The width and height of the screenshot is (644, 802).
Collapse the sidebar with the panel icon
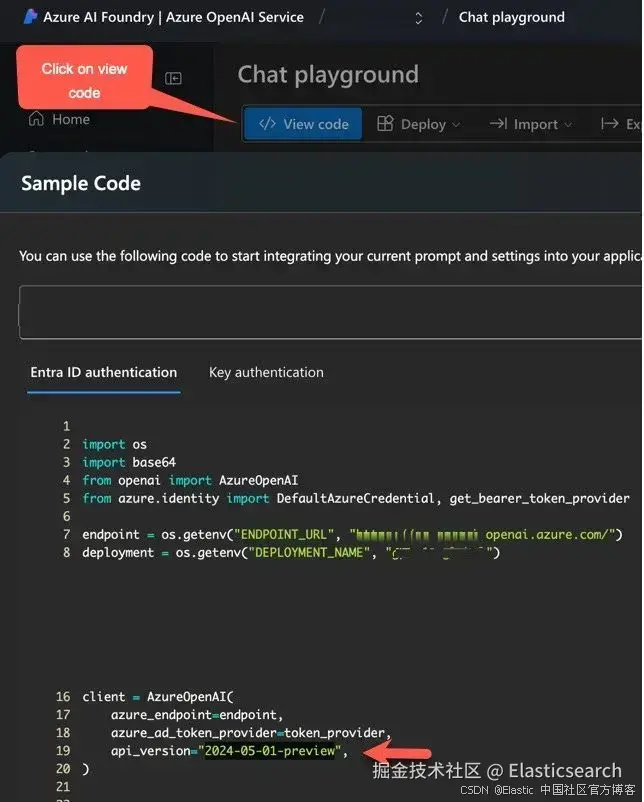pos(173,78)
